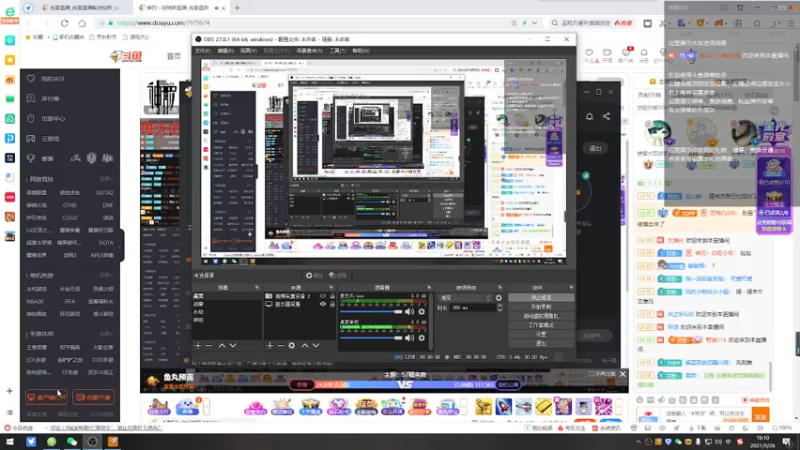Click 开始录制 button in OBS controls
This screenshot has width=800, height=450.
point(541,307)
